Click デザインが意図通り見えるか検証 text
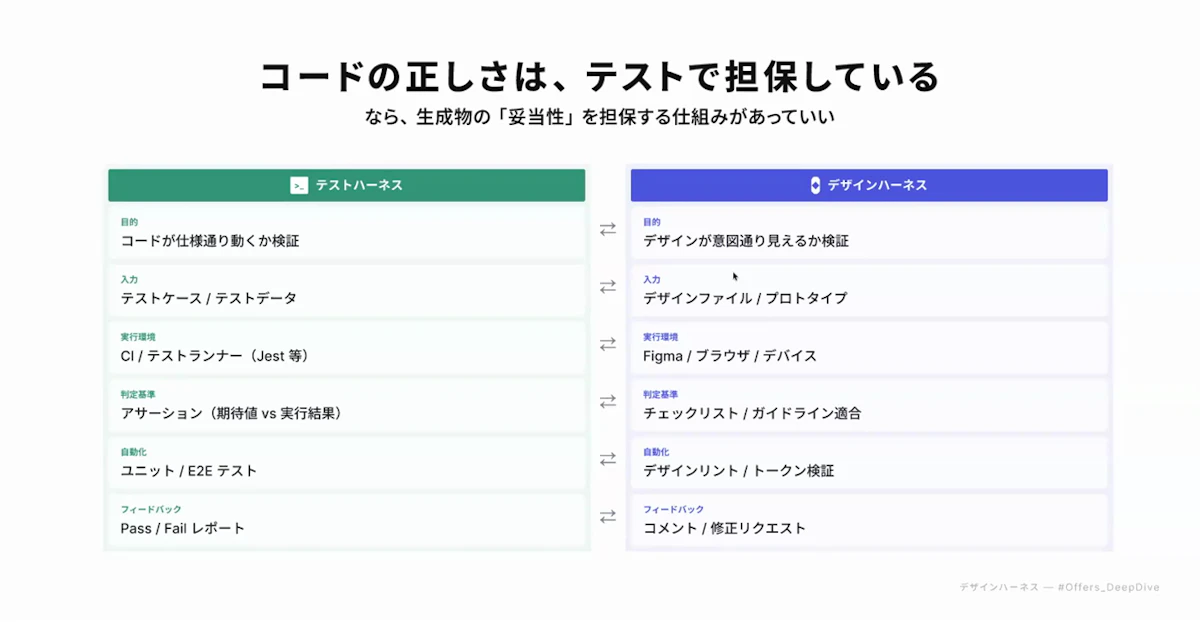This screenshot has width=1200, height=622. tap(746, 241)
